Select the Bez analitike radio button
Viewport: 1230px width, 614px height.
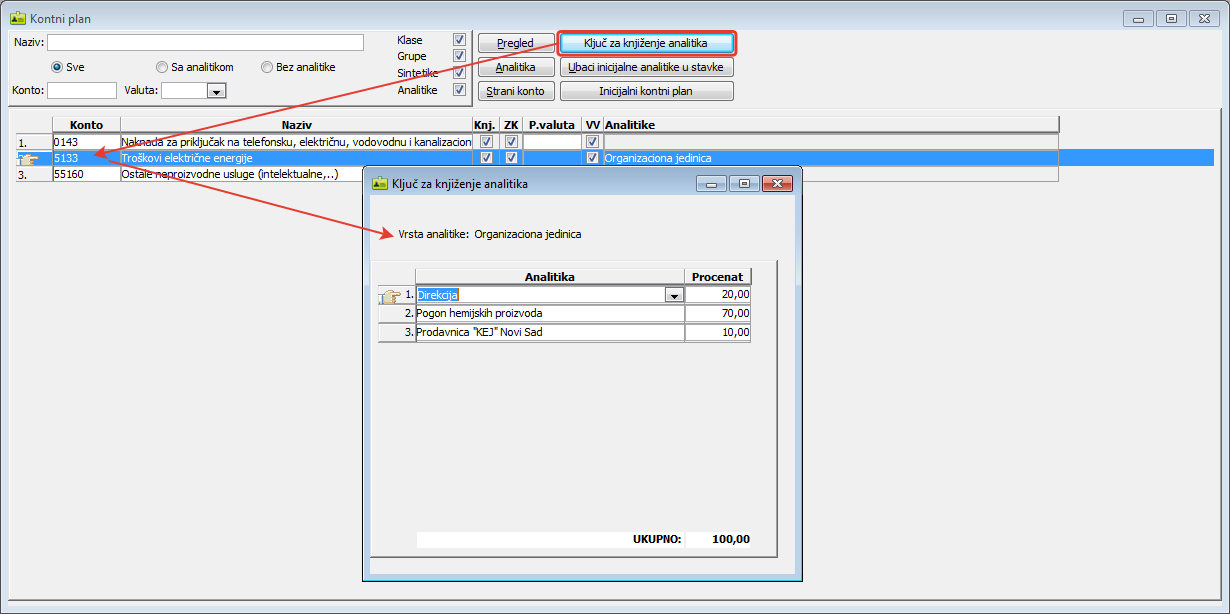(x=267, y=67)
